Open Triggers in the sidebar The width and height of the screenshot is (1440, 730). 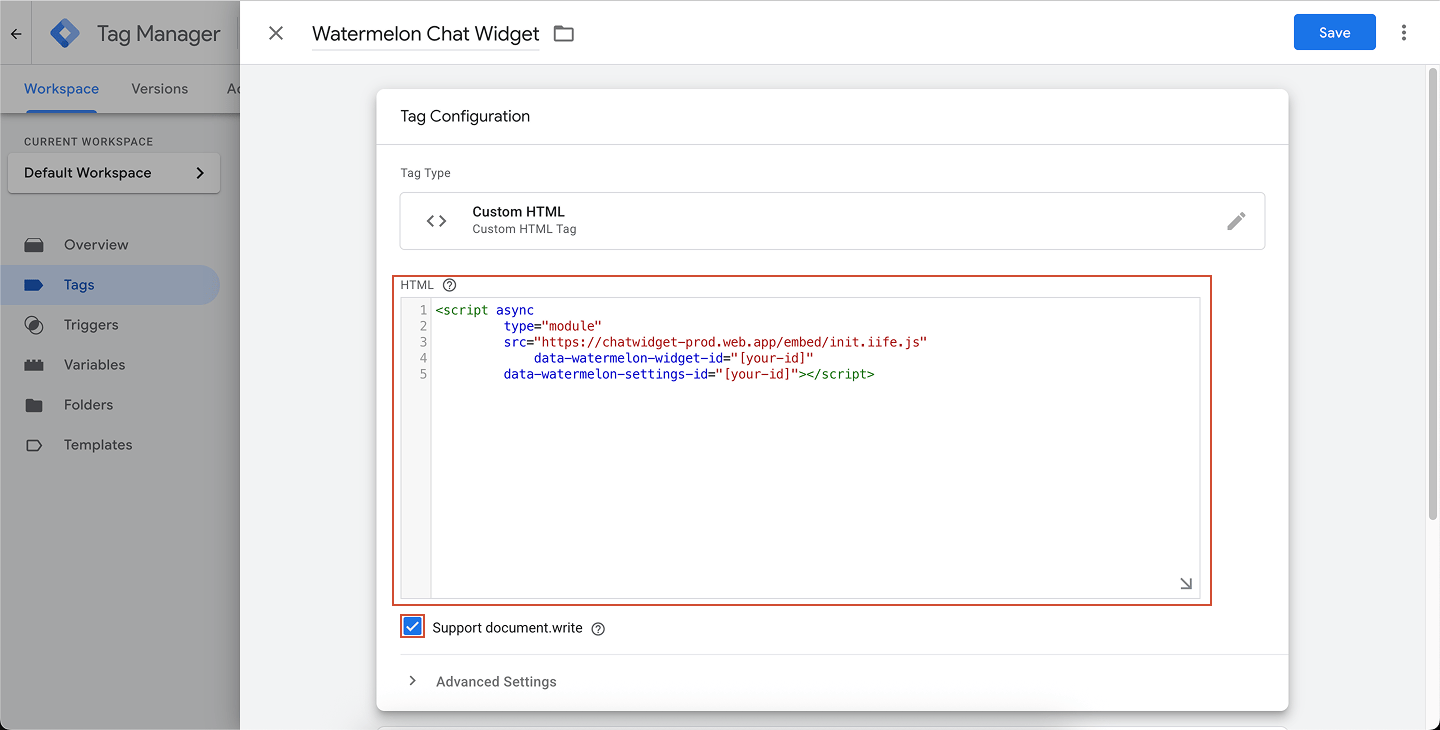[110, 324]
